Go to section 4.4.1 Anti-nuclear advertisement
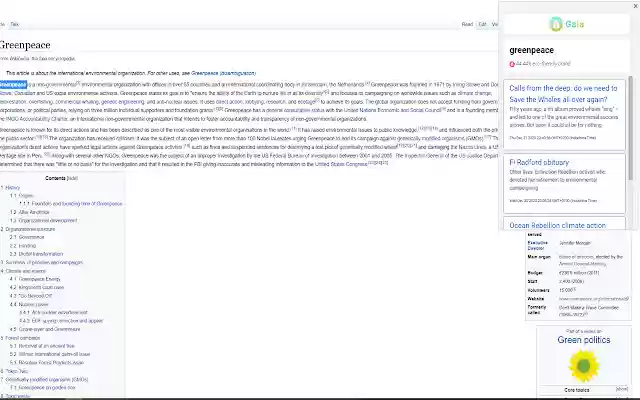 (53, 313)
